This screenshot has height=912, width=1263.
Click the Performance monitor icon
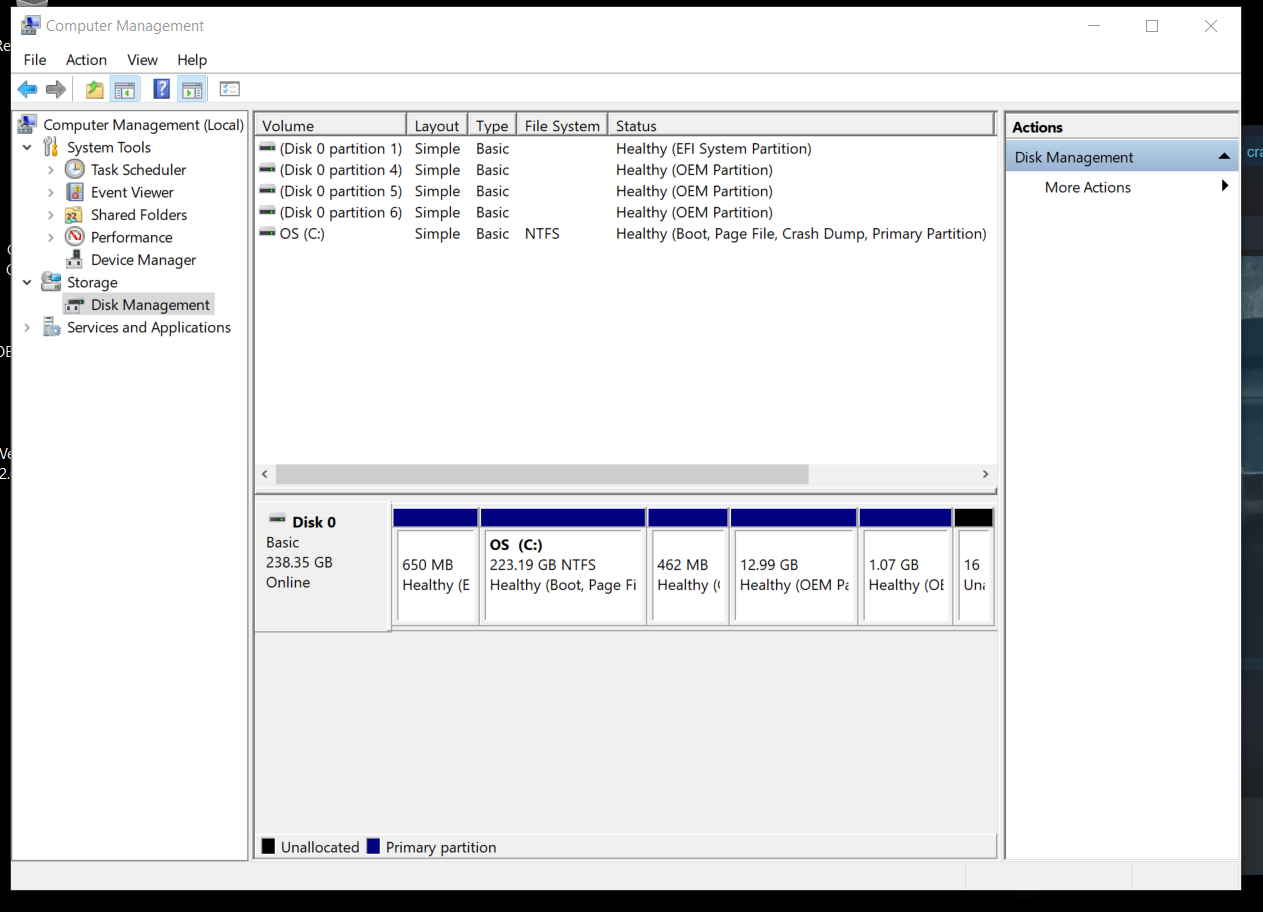click(75, 237)
